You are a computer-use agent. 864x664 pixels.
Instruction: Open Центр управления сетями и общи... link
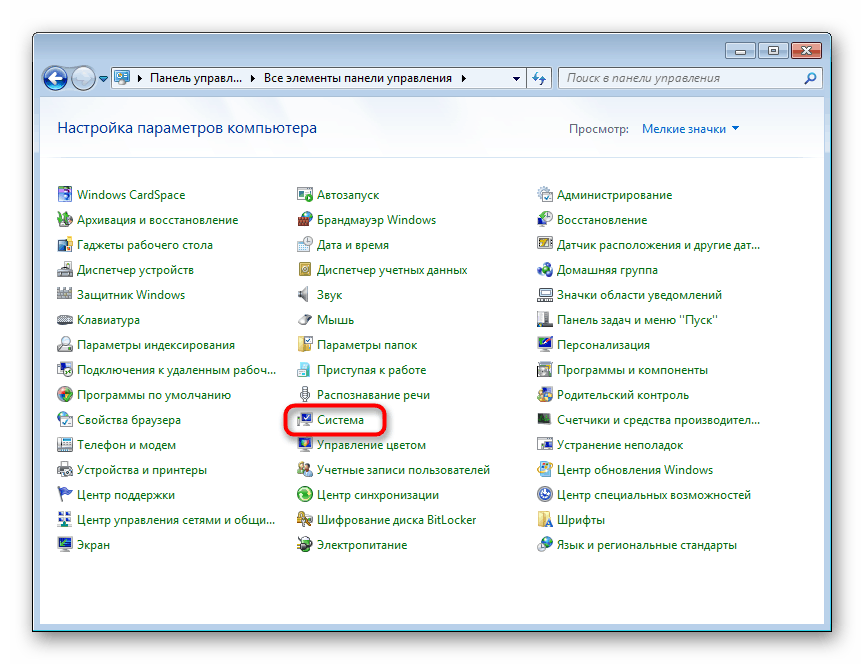176,520
